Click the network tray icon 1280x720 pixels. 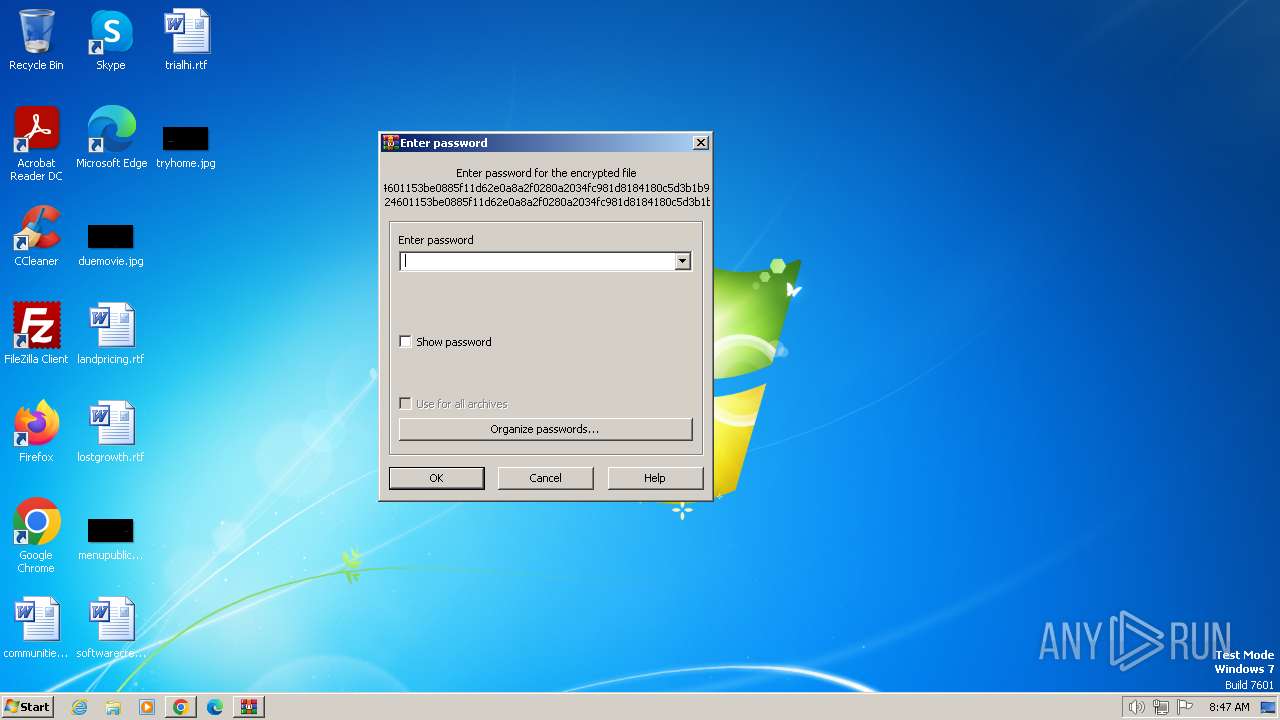pos(1161,707)
